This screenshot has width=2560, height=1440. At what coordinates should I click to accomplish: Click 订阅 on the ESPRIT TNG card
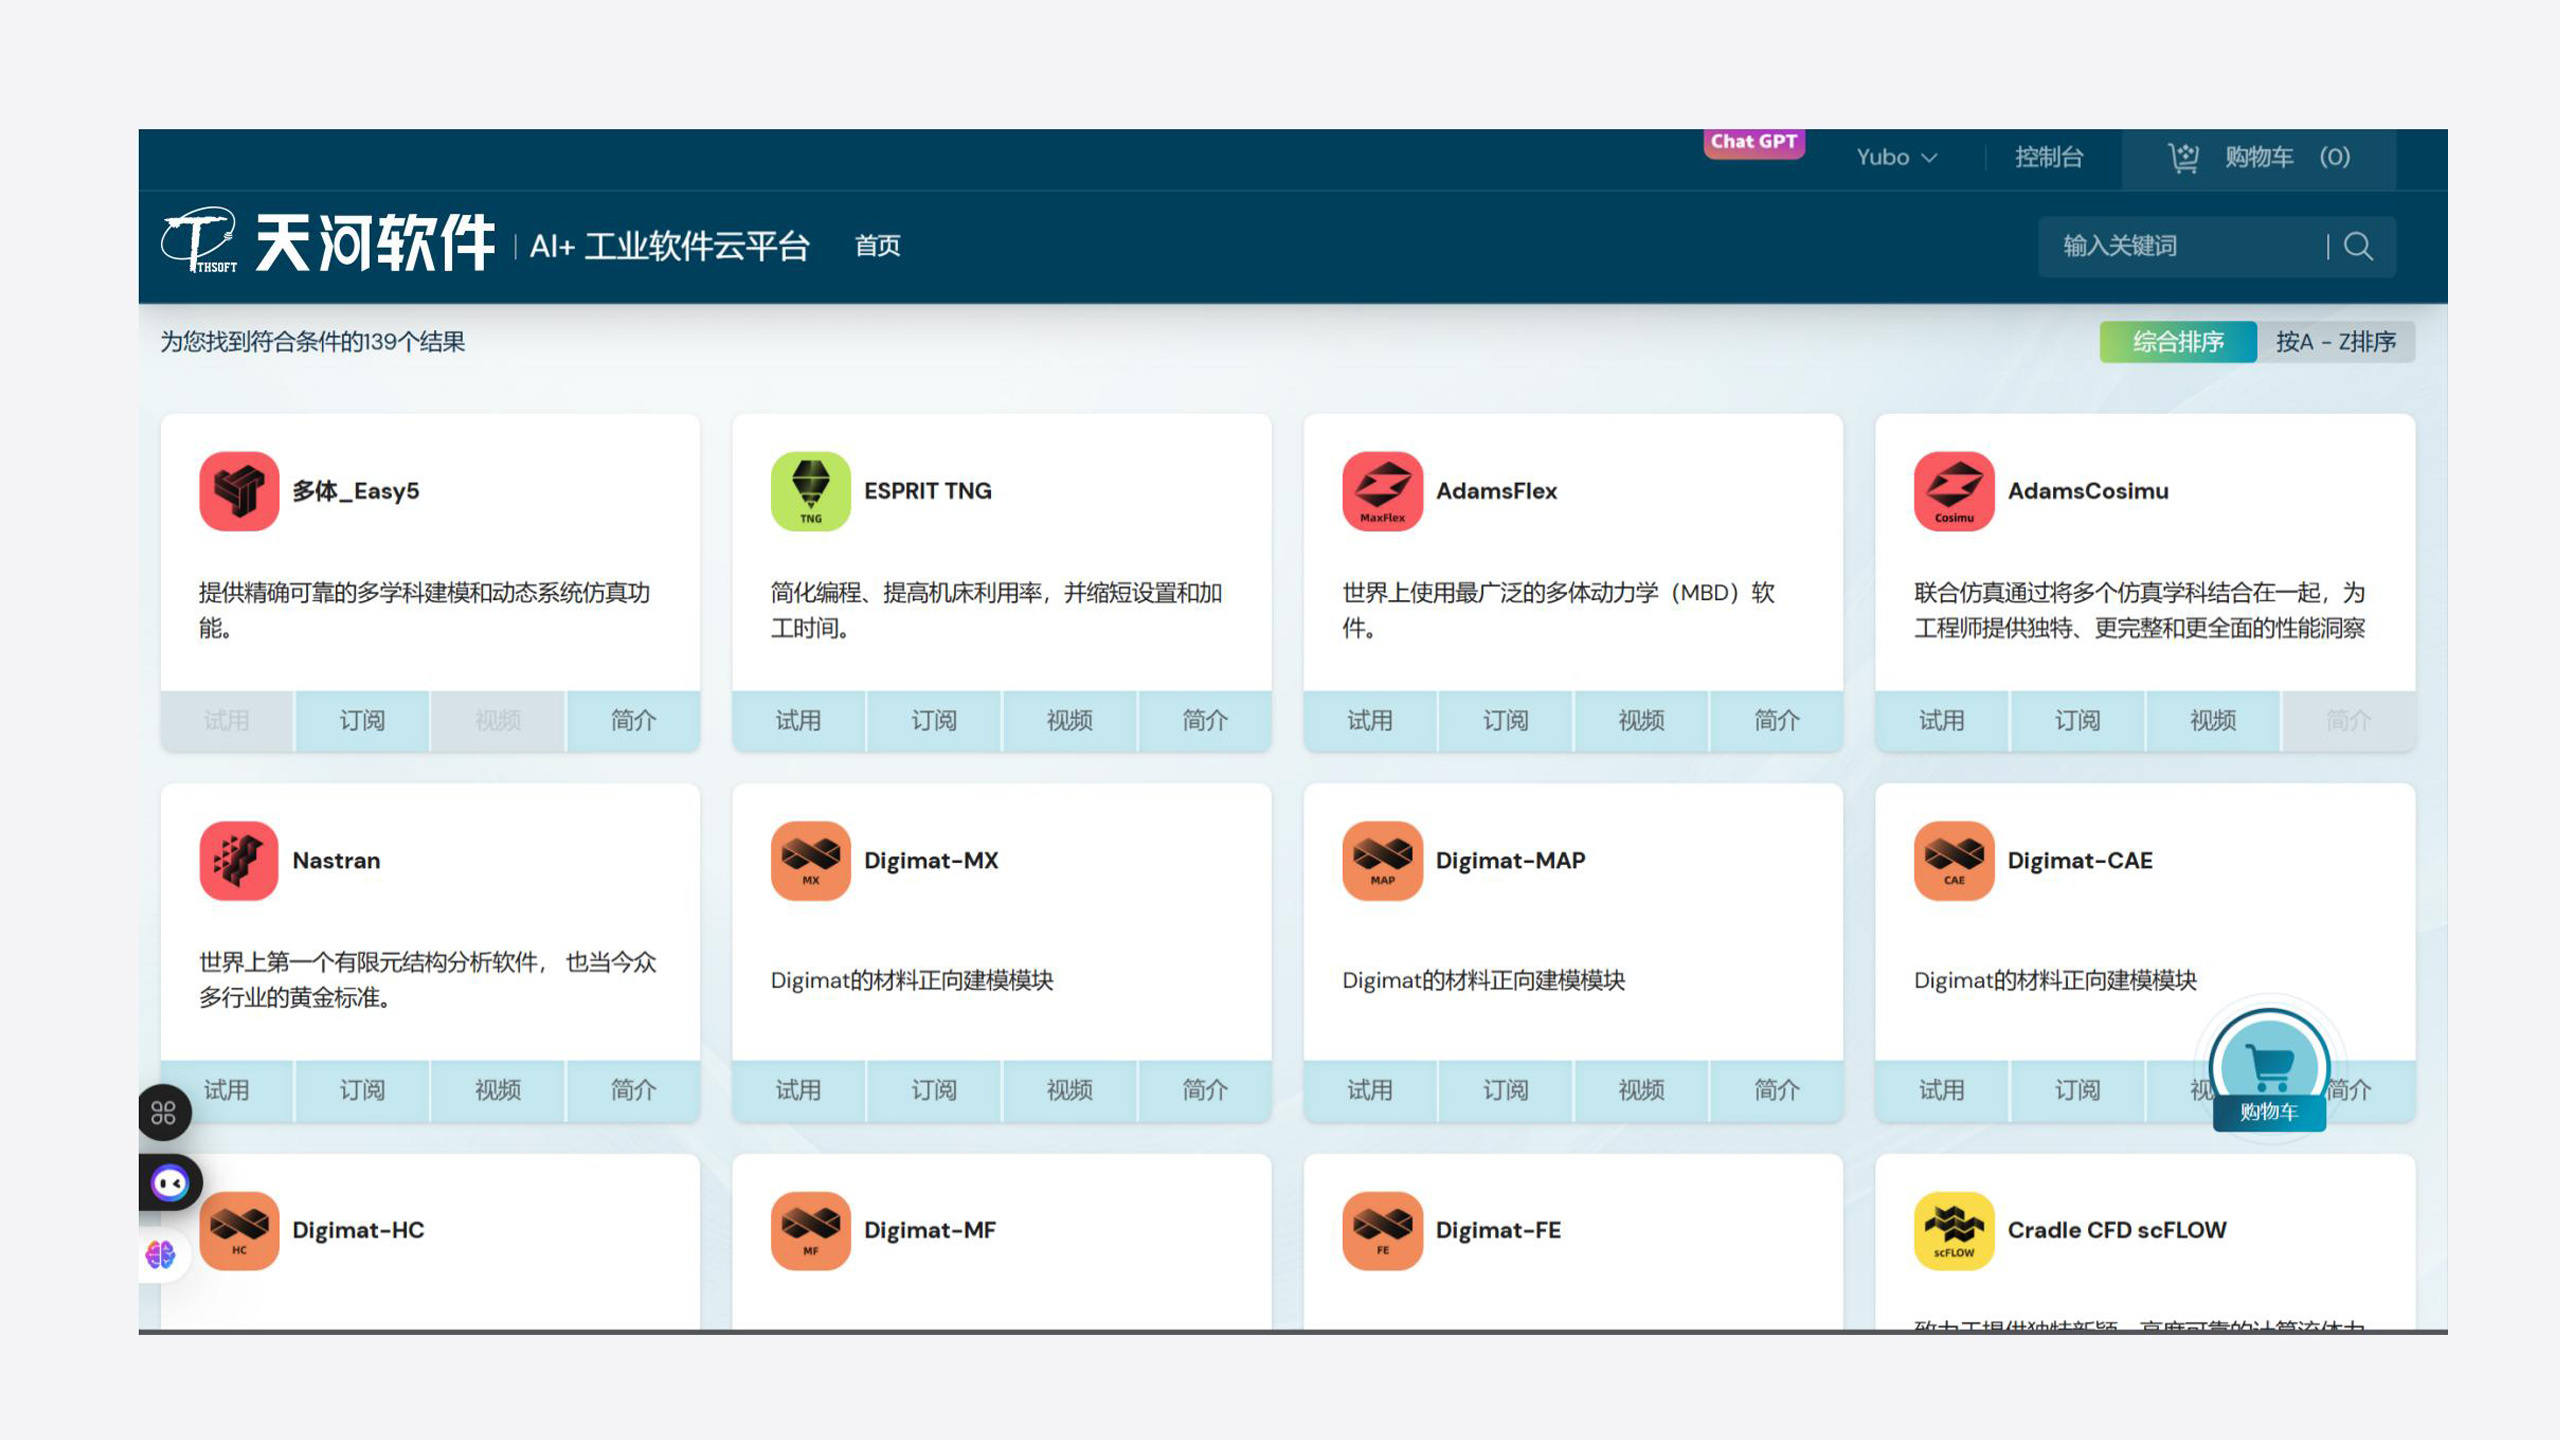click(x=934, y=720)
